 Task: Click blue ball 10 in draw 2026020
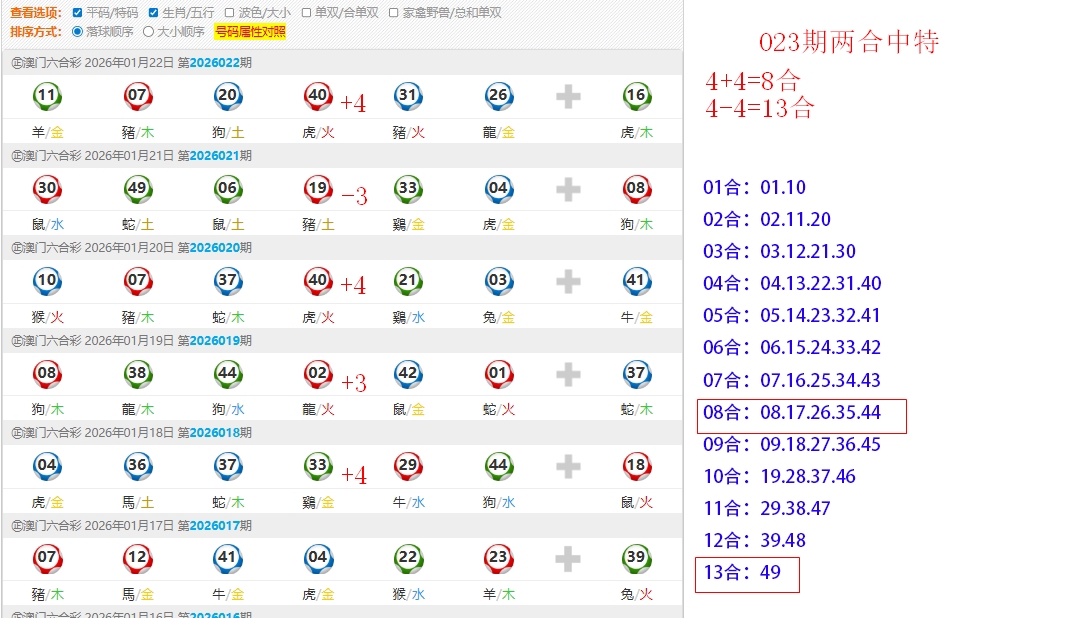coord(47,281)
